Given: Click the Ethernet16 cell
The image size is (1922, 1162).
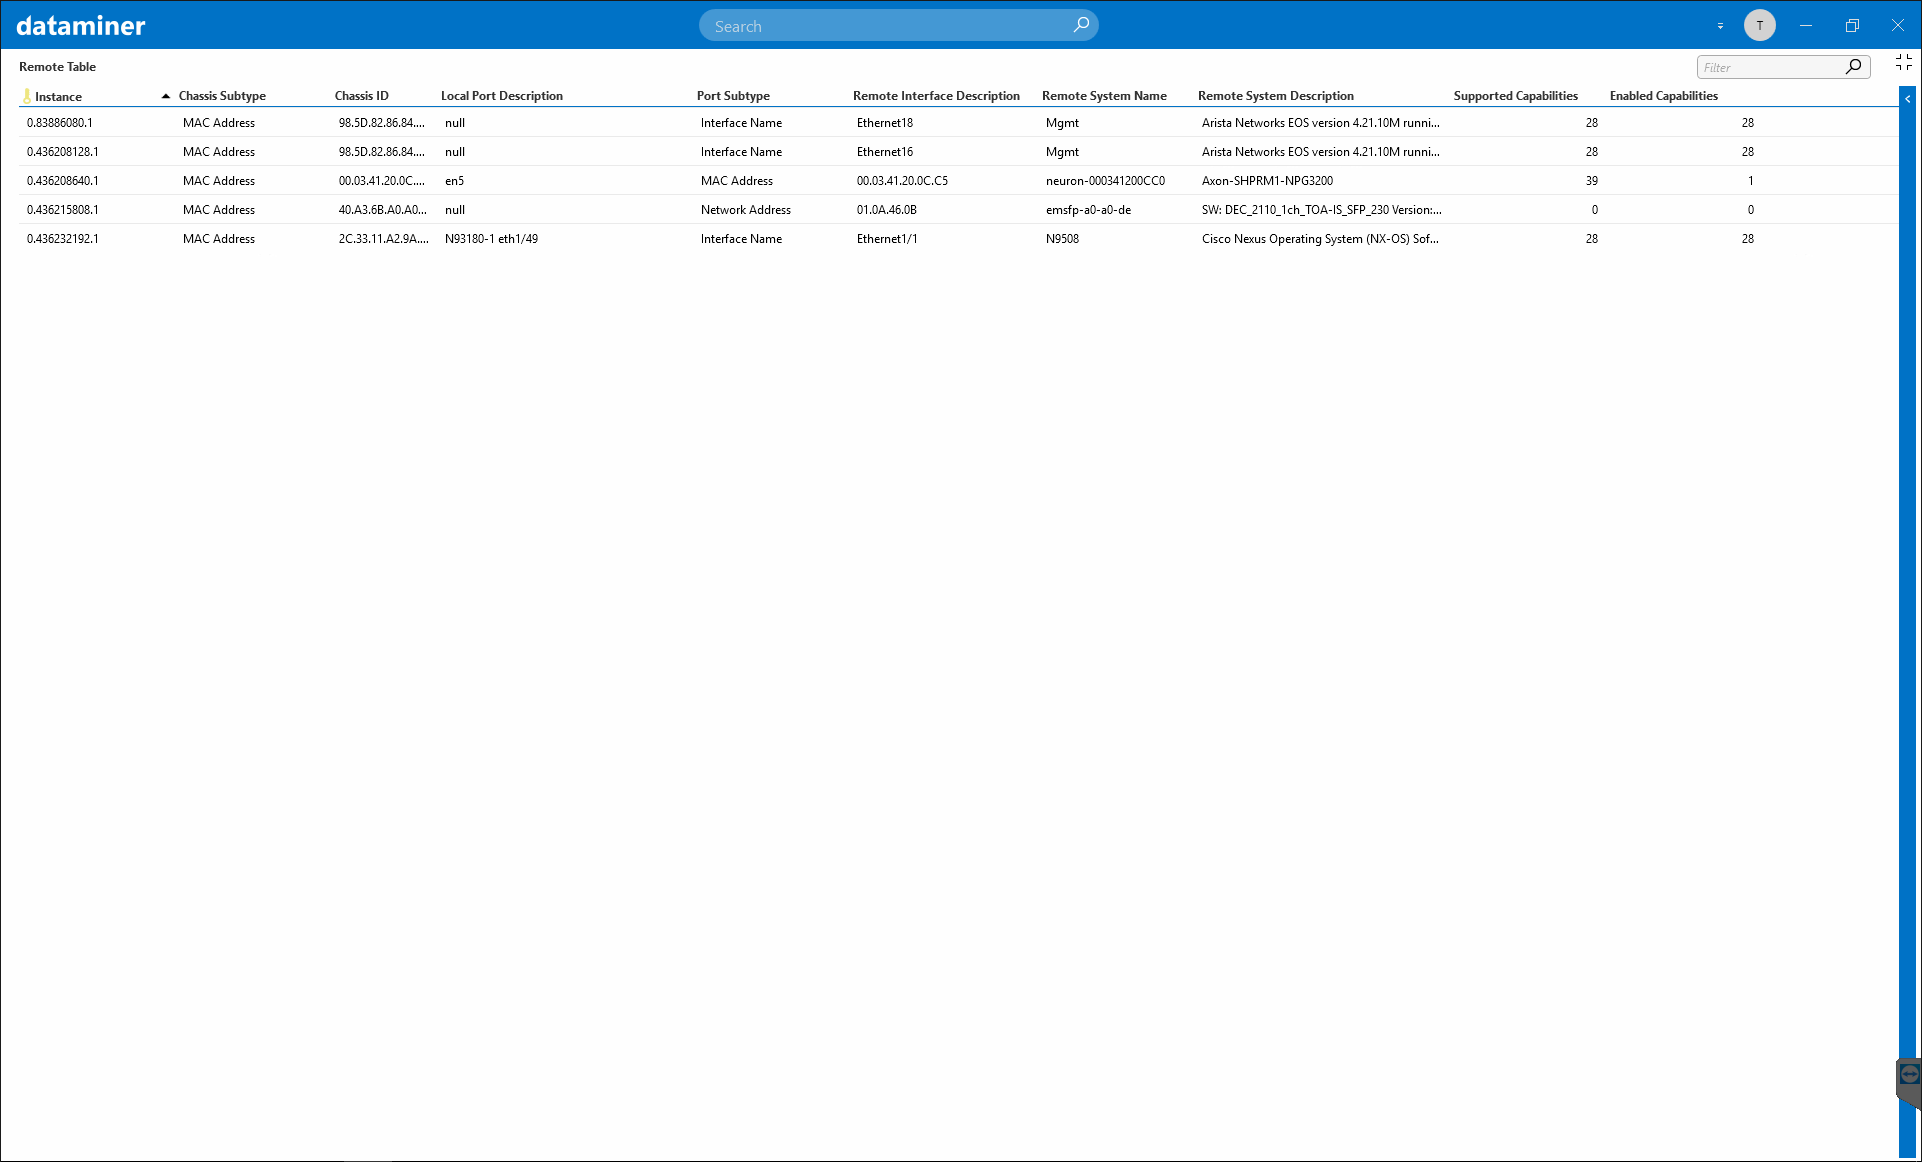Looking at the screenshot, I should pyautogui.click(x=885, y=152).
